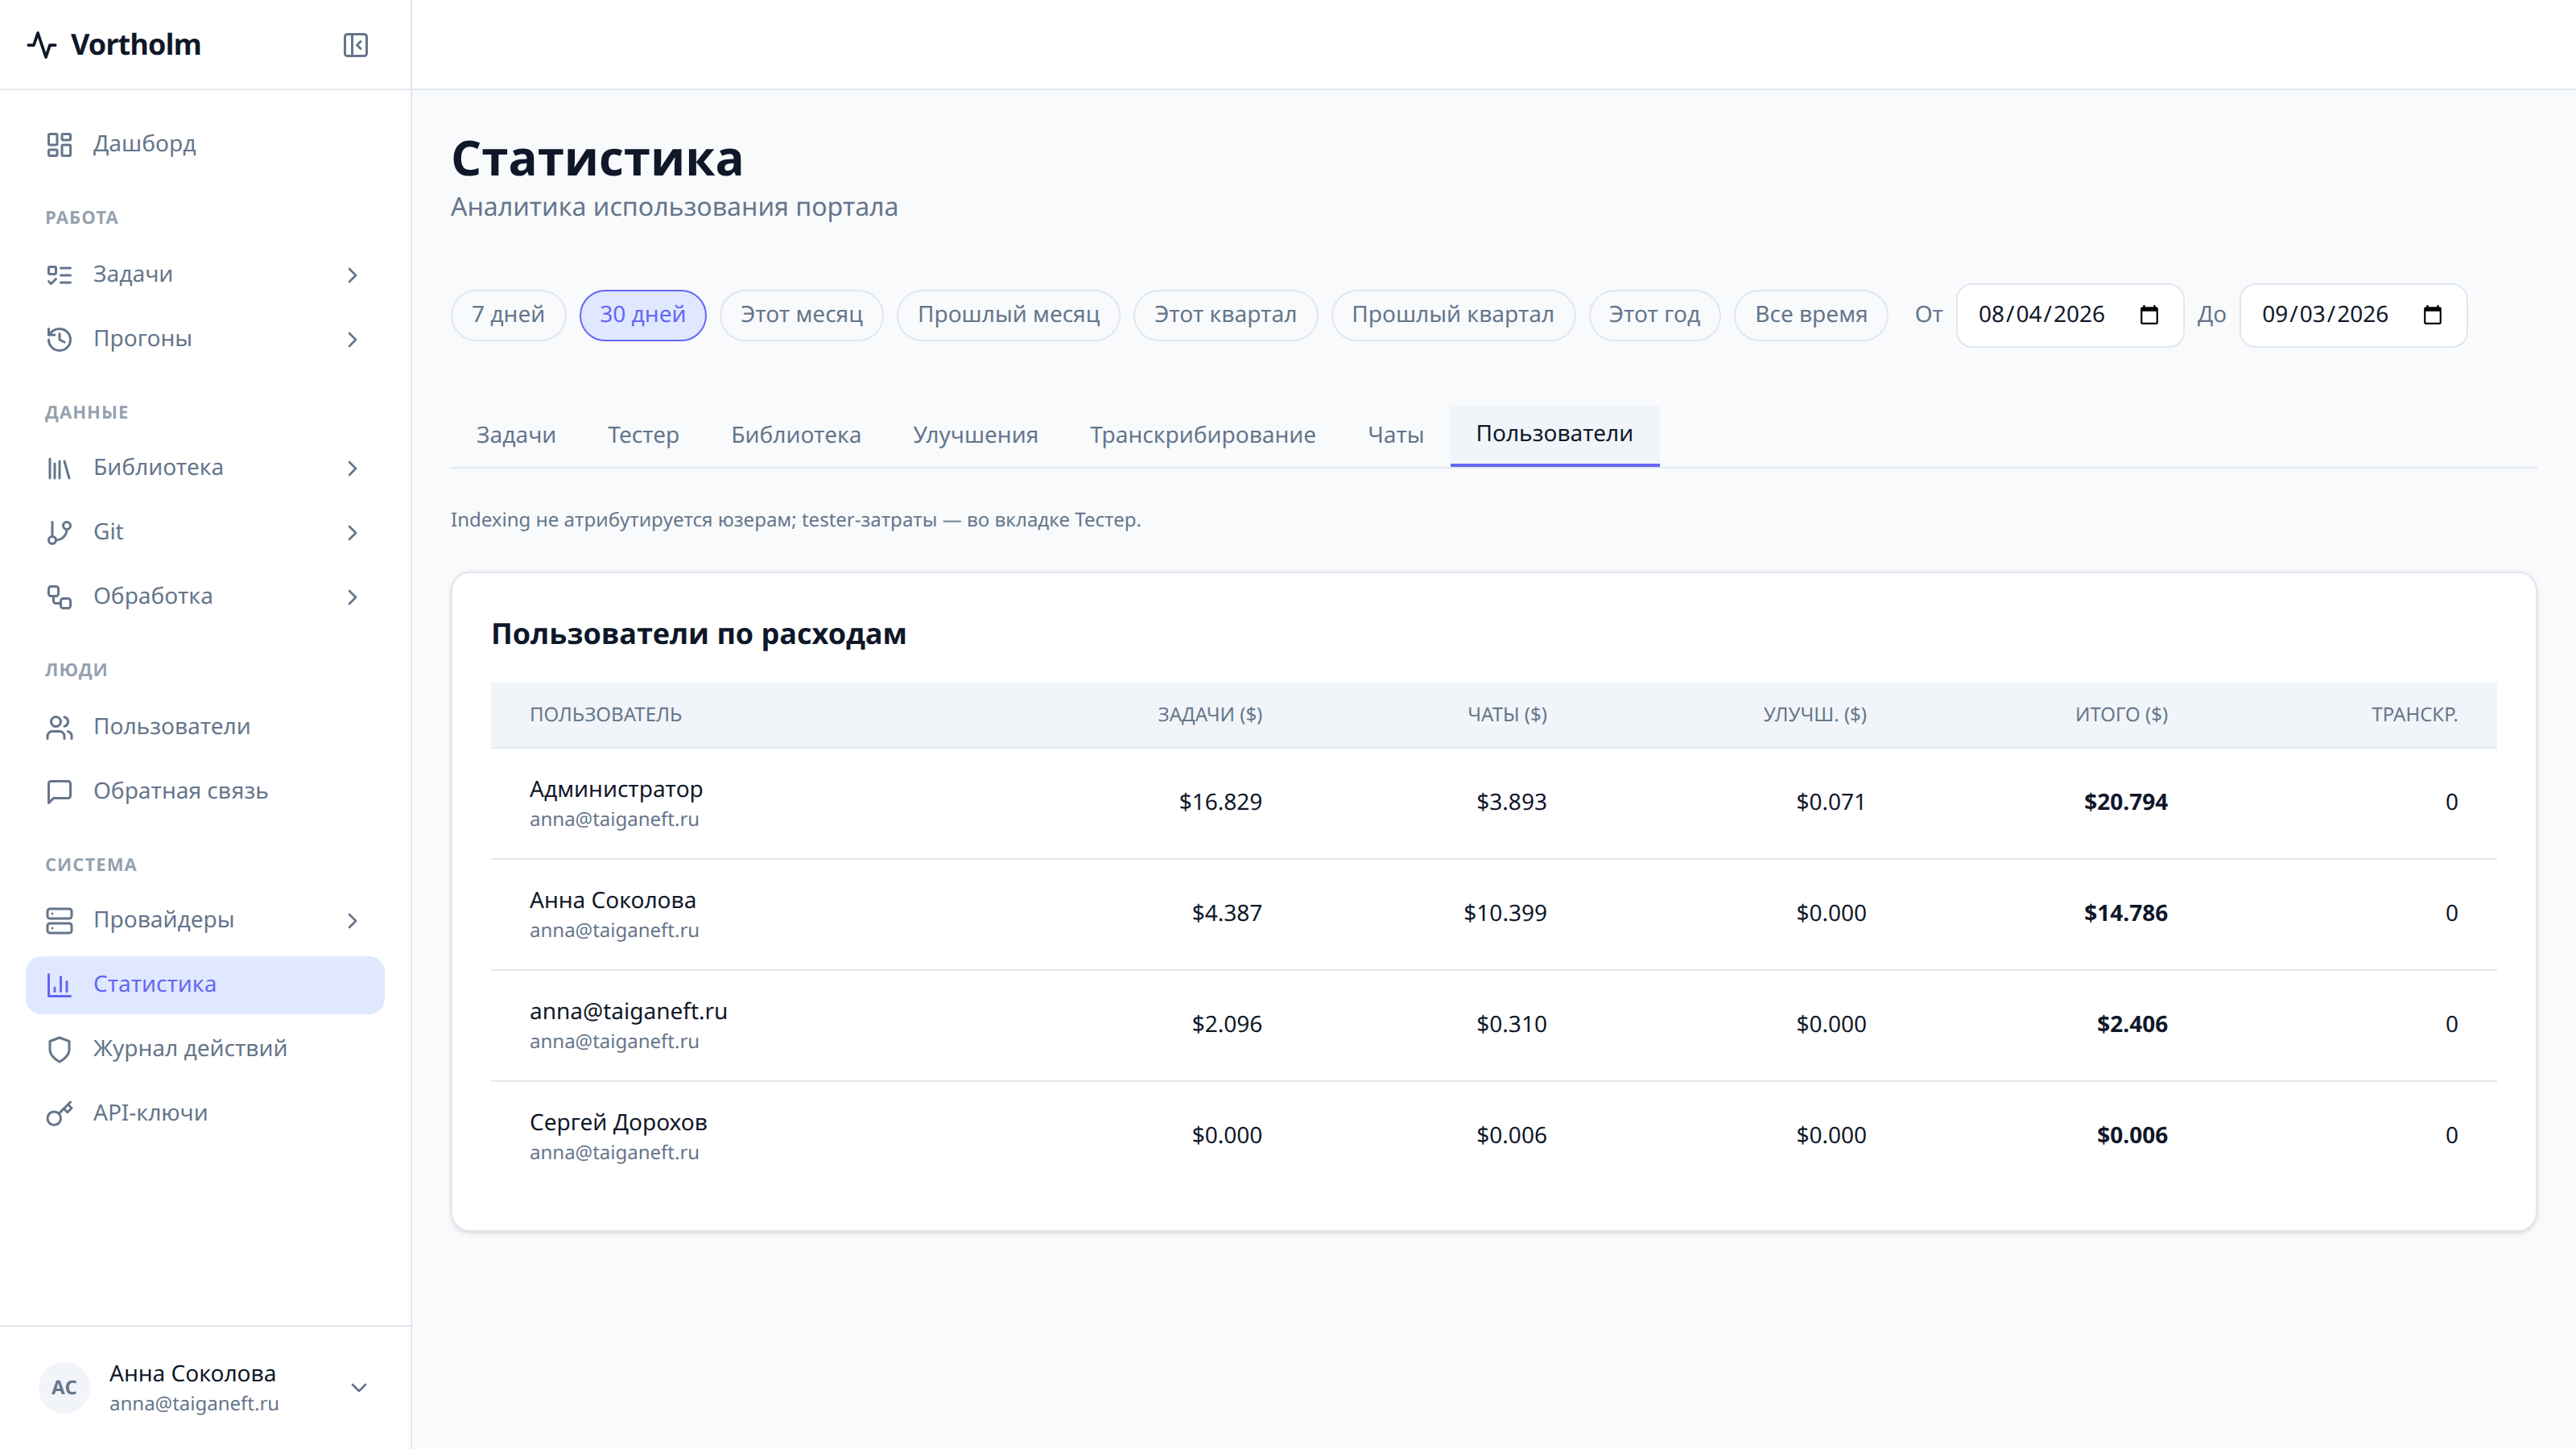Viewport: 2576px width, 1449px height.
Task: Click the $10.399 chats value
Action: pos(1505,913)
